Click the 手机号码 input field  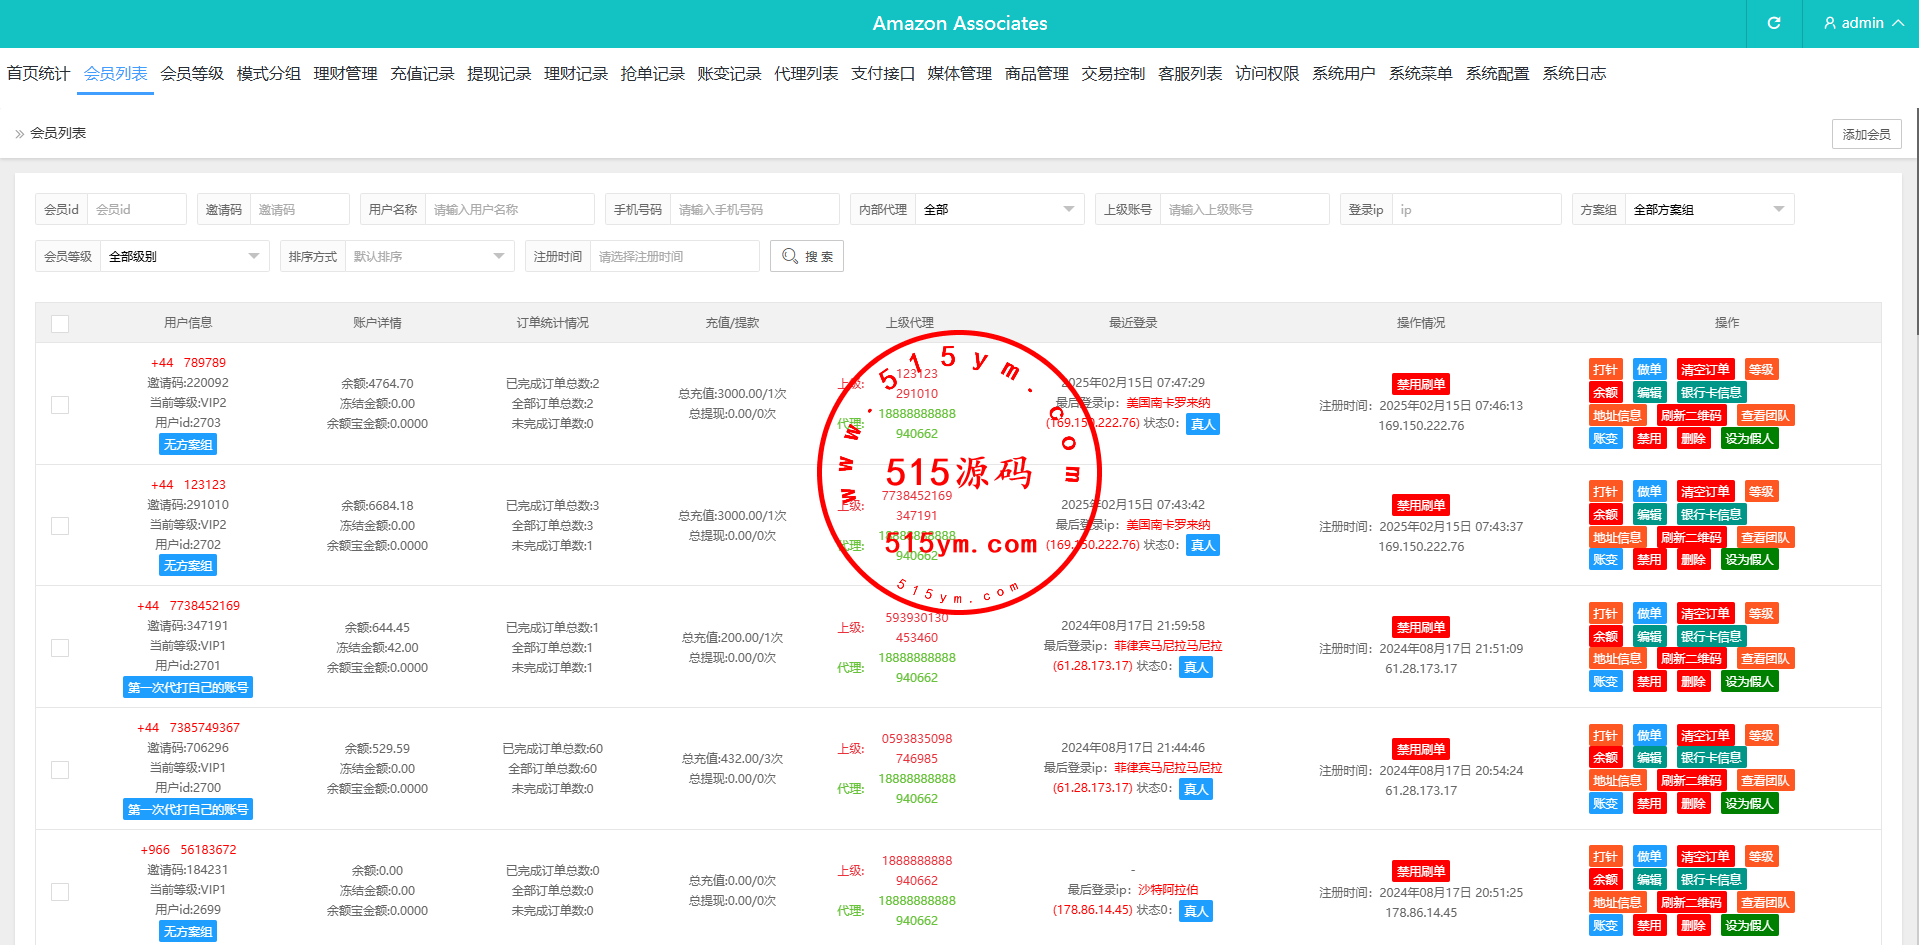[754, 210]
